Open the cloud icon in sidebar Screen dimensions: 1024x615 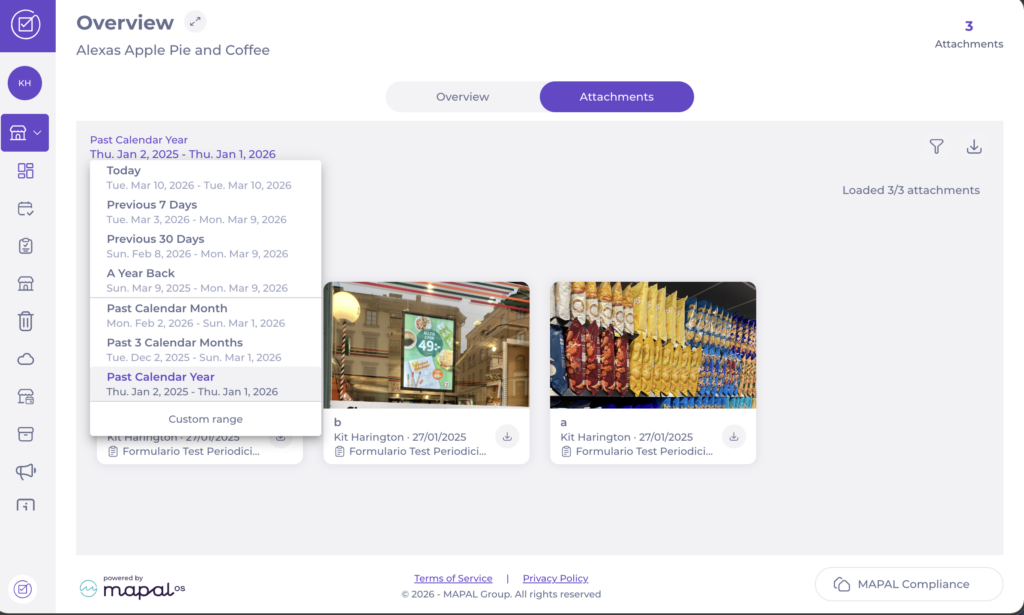click(x=26, y=359)
